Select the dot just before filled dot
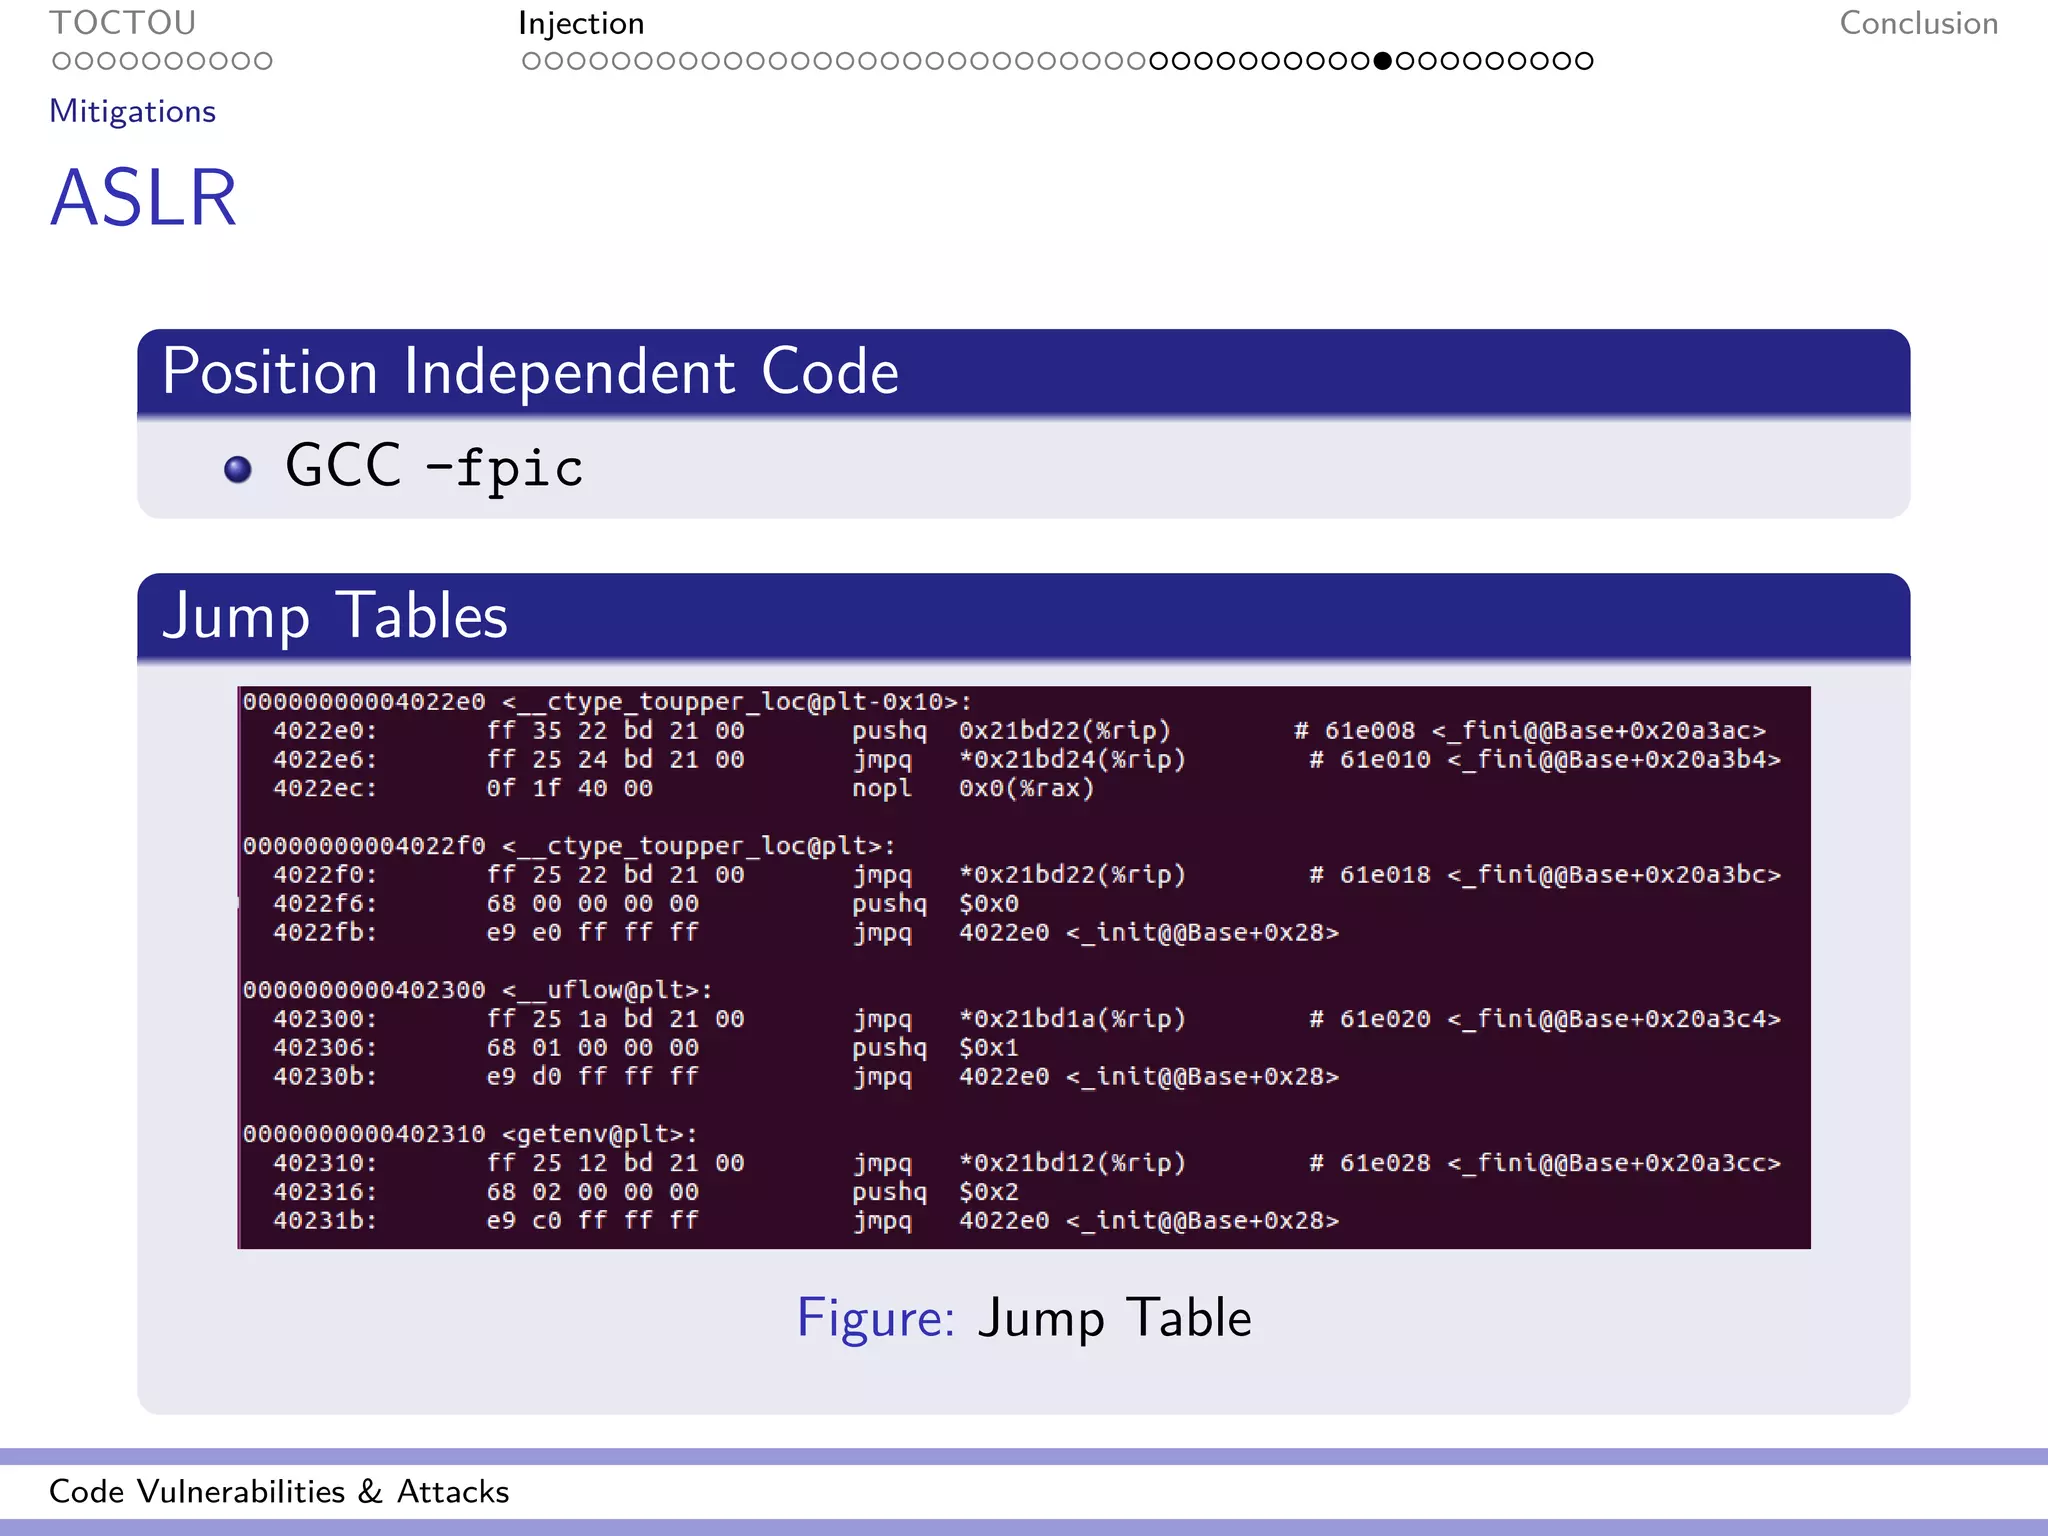2048x1536 pixels. (x=1360, y=61)
